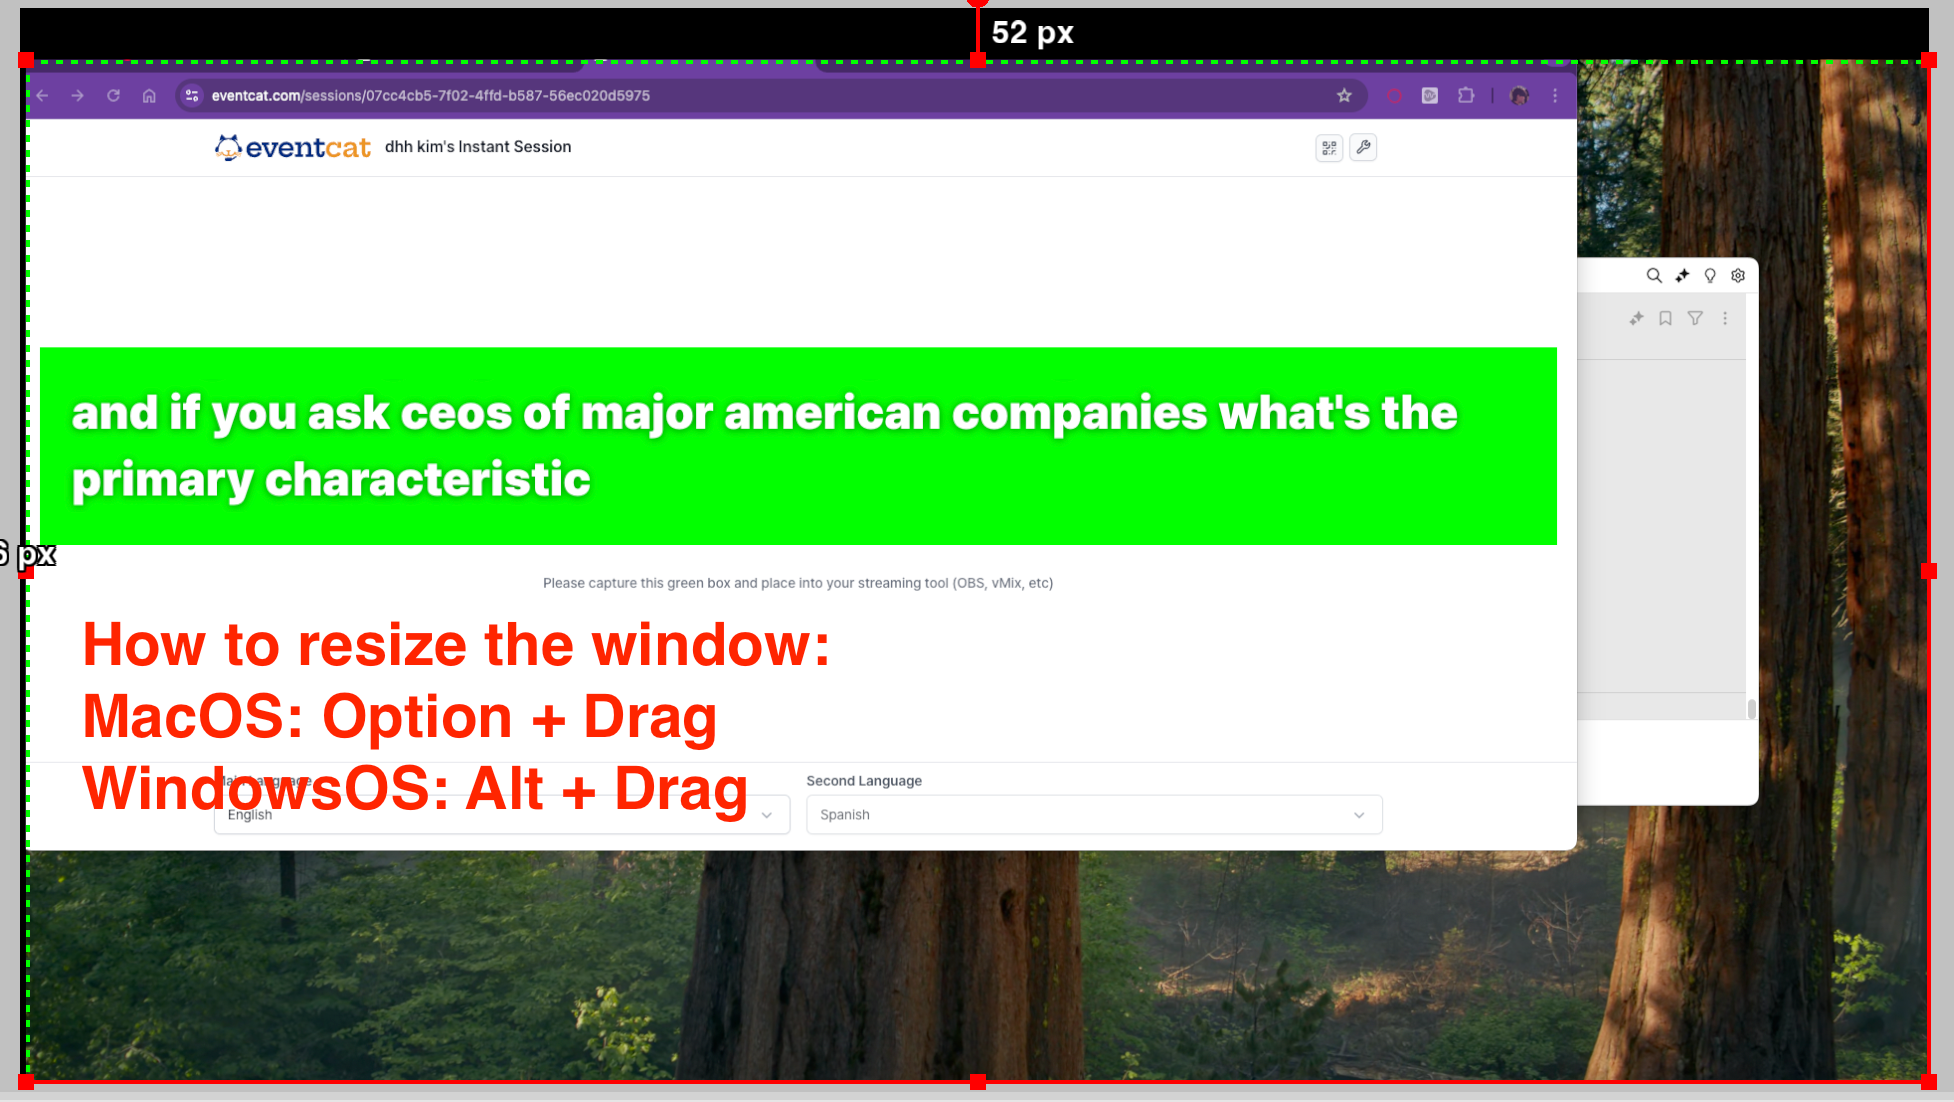Go to browser home page

149,96
